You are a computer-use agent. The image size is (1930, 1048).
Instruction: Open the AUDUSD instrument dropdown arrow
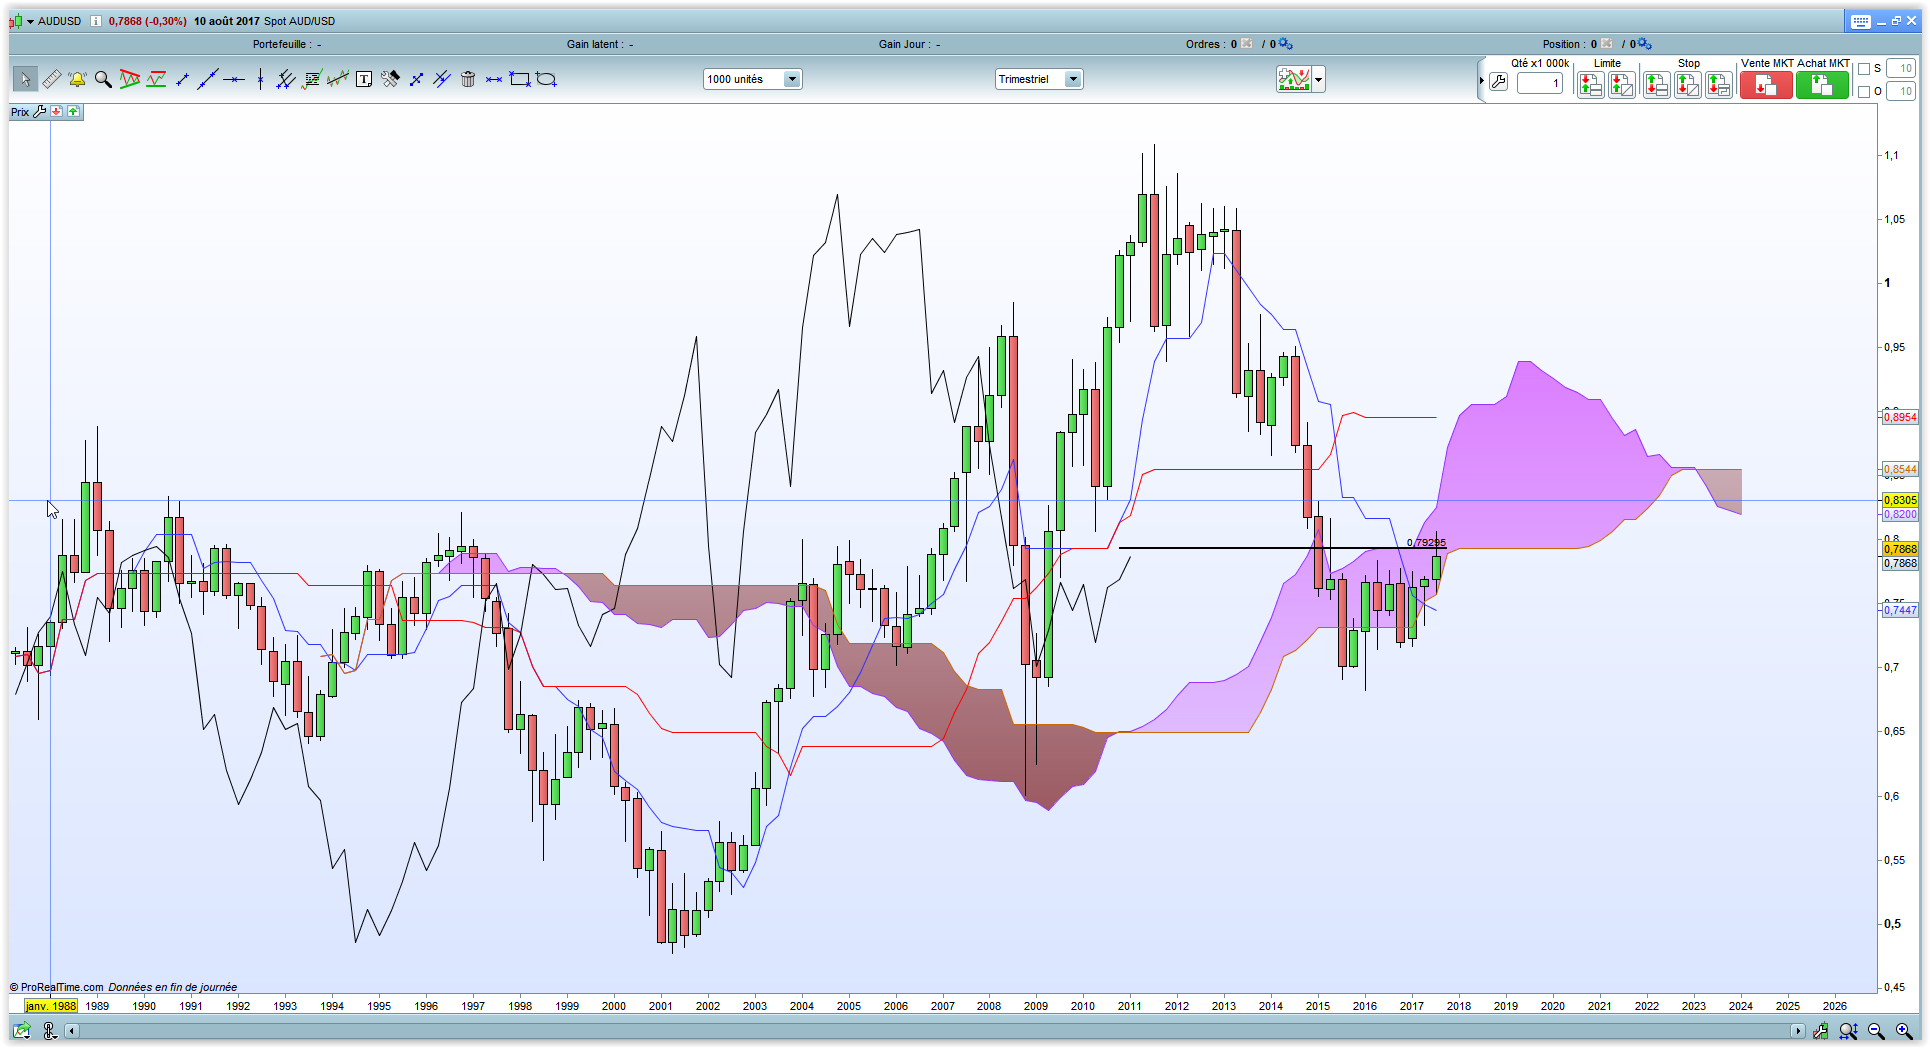[30, 21]
